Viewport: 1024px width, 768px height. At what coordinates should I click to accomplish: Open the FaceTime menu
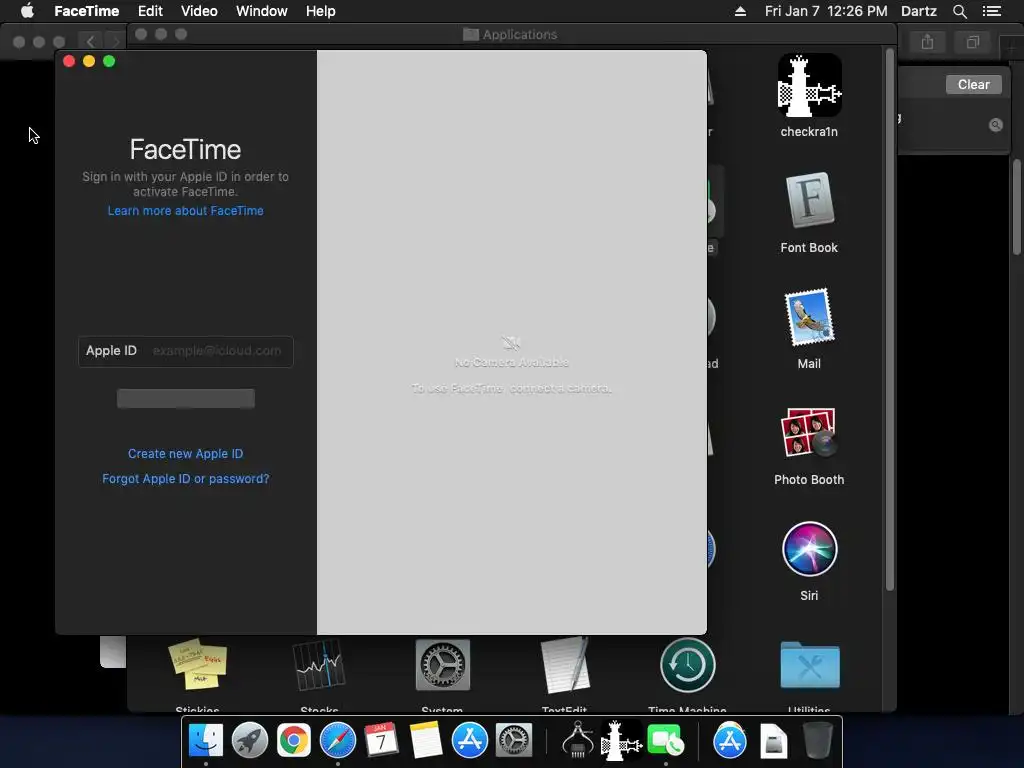tap(86, 11)
